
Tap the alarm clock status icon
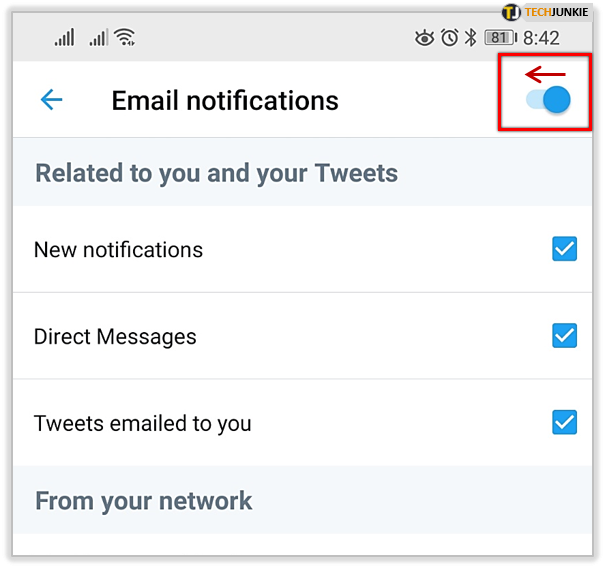coord(450,37)
